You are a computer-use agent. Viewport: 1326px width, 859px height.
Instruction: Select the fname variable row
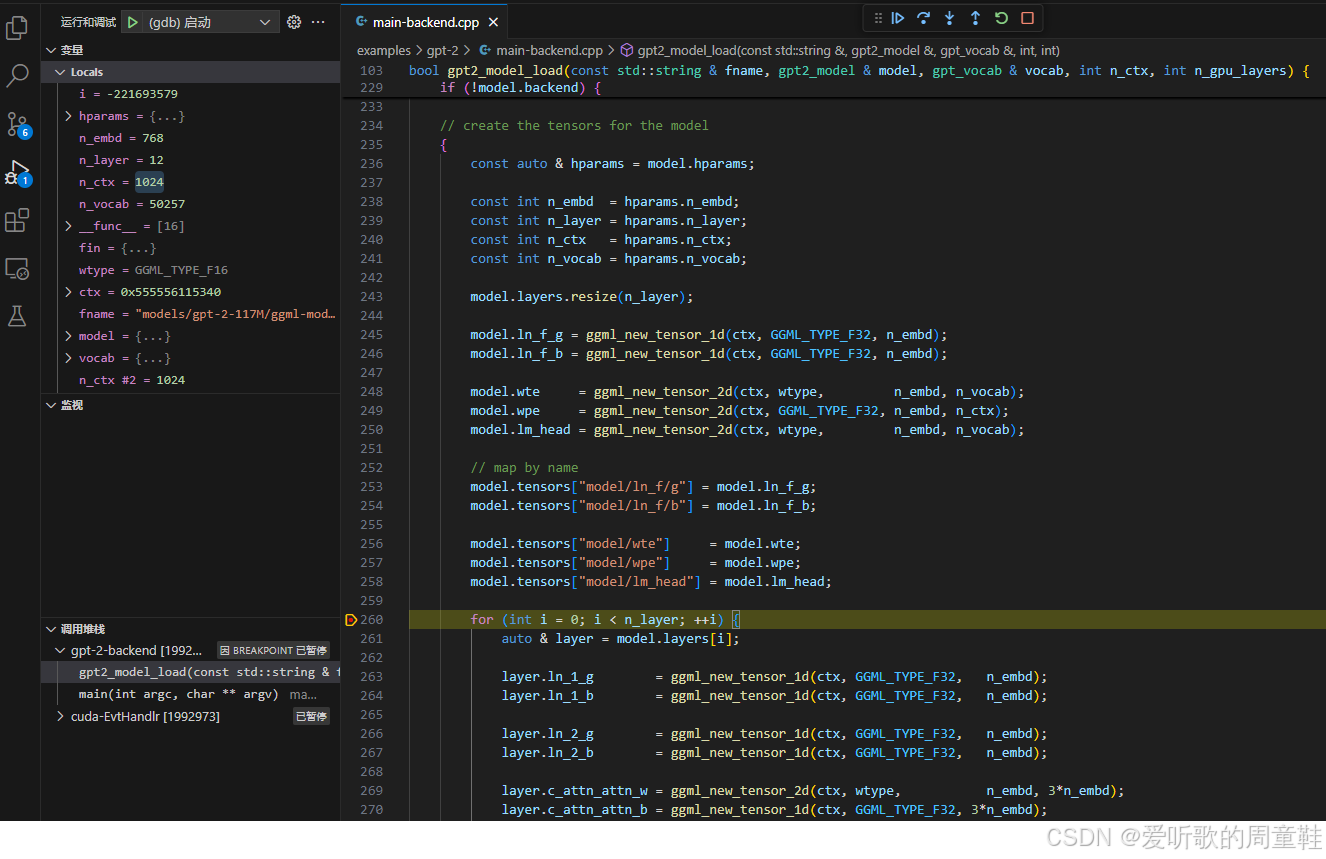click(x=190, y=314)
